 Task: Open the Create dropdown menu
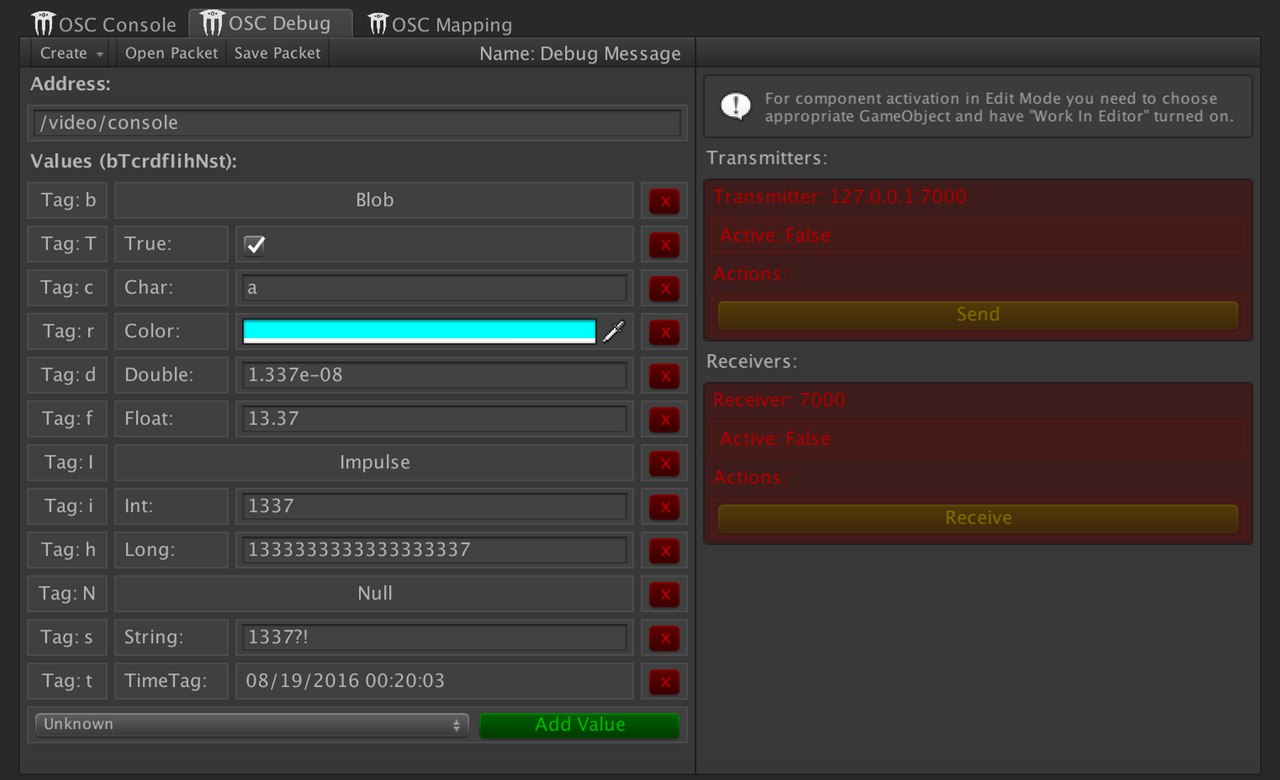coord(69,53)
